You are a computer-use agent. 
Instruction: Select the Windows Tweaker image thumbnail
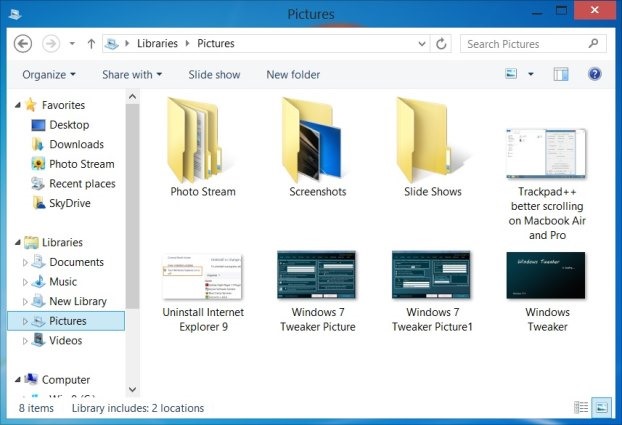click(x=546, y=275)
